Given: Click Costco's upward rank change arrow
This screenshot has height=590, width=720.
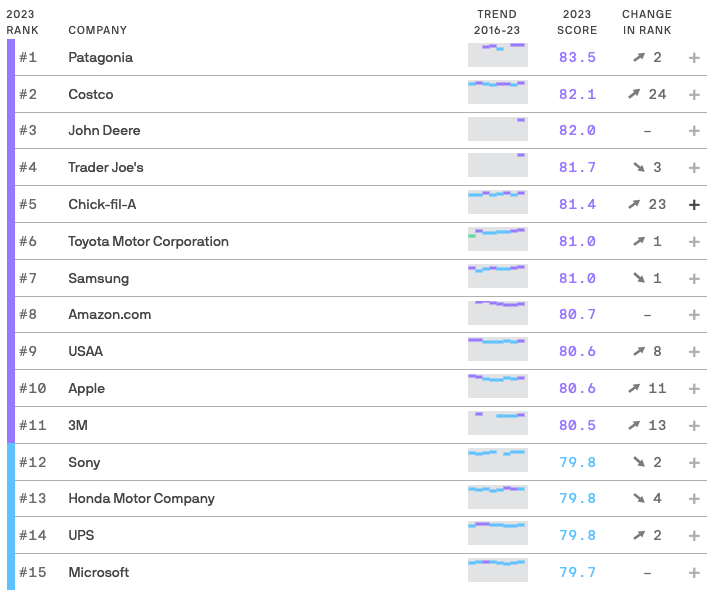Looking at the screenshot, I should [x=634, y=94].
